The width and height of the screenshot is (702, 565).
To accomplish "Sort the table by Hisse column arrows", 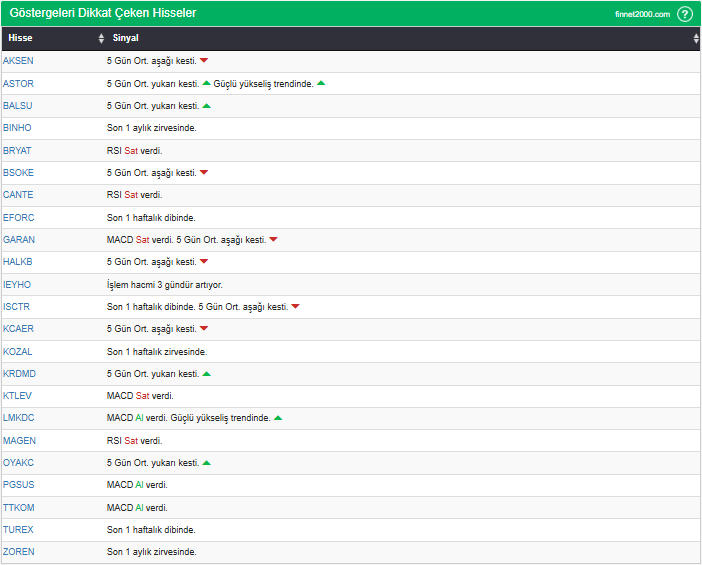I will pos(101,39).
